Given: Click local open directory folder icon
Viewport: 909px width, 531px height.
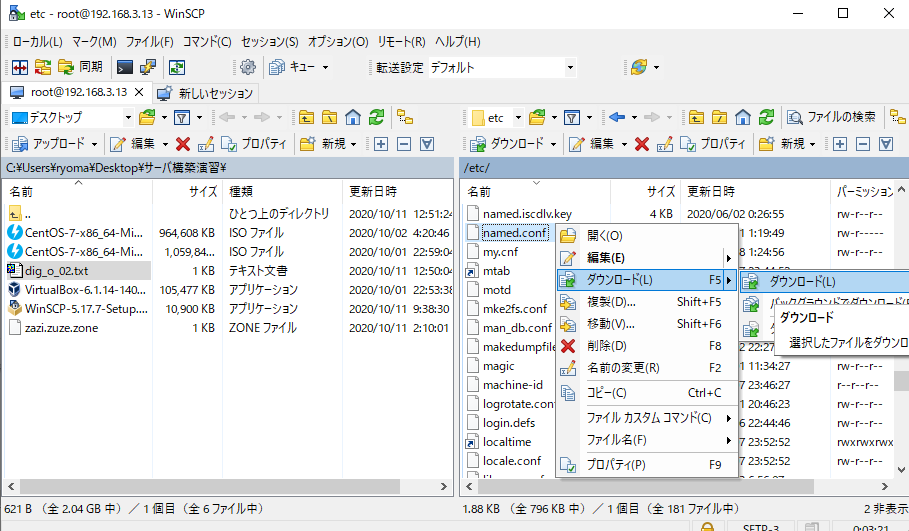Looking at the screenshot, I should (147, 118).
